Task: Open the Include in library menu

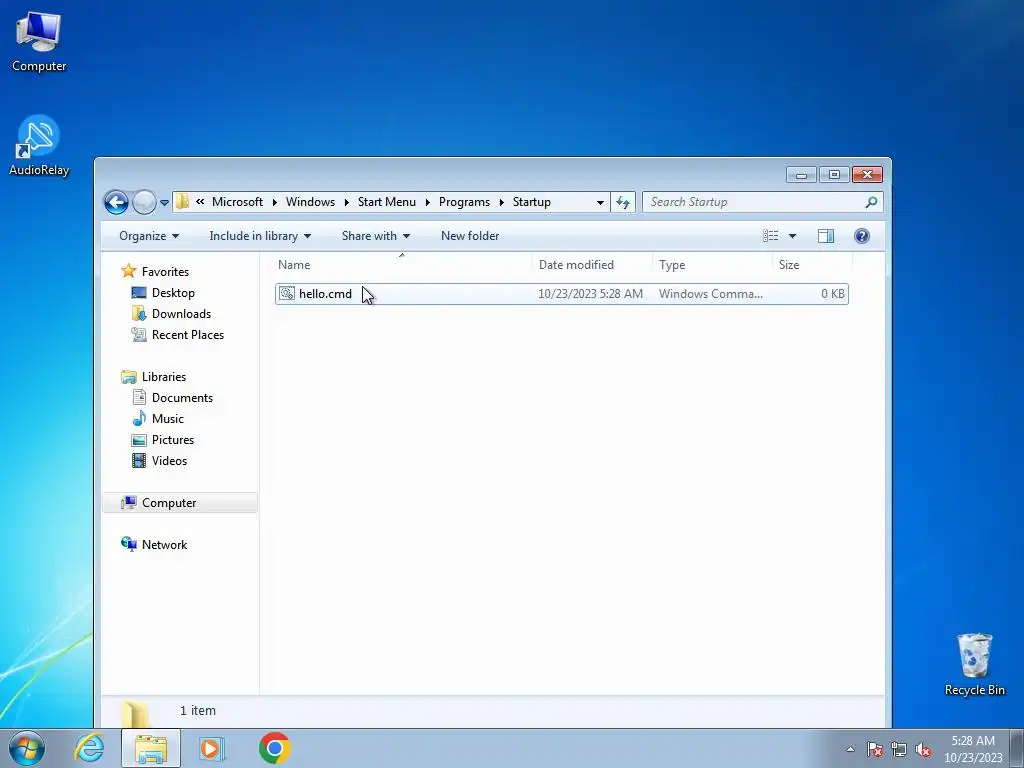Action: pyautogui.click(x=260, y=236)
